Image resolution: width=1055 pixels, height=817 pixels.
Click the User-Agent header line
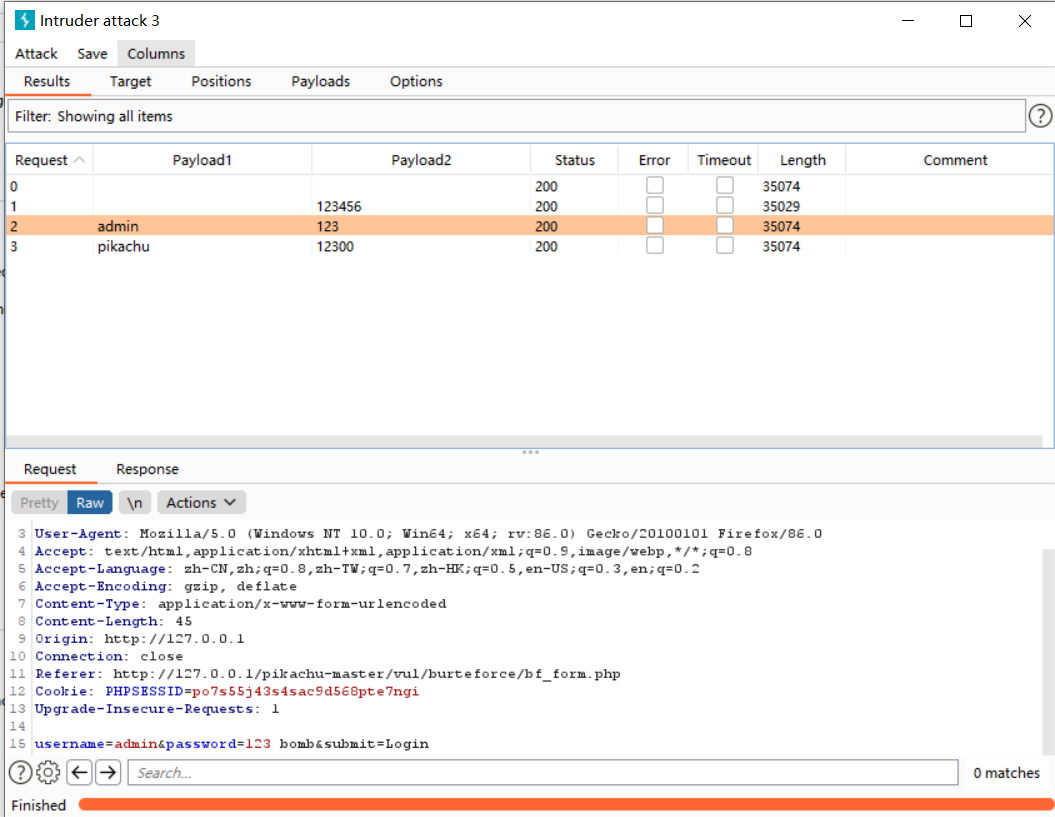tap(428, 534)
